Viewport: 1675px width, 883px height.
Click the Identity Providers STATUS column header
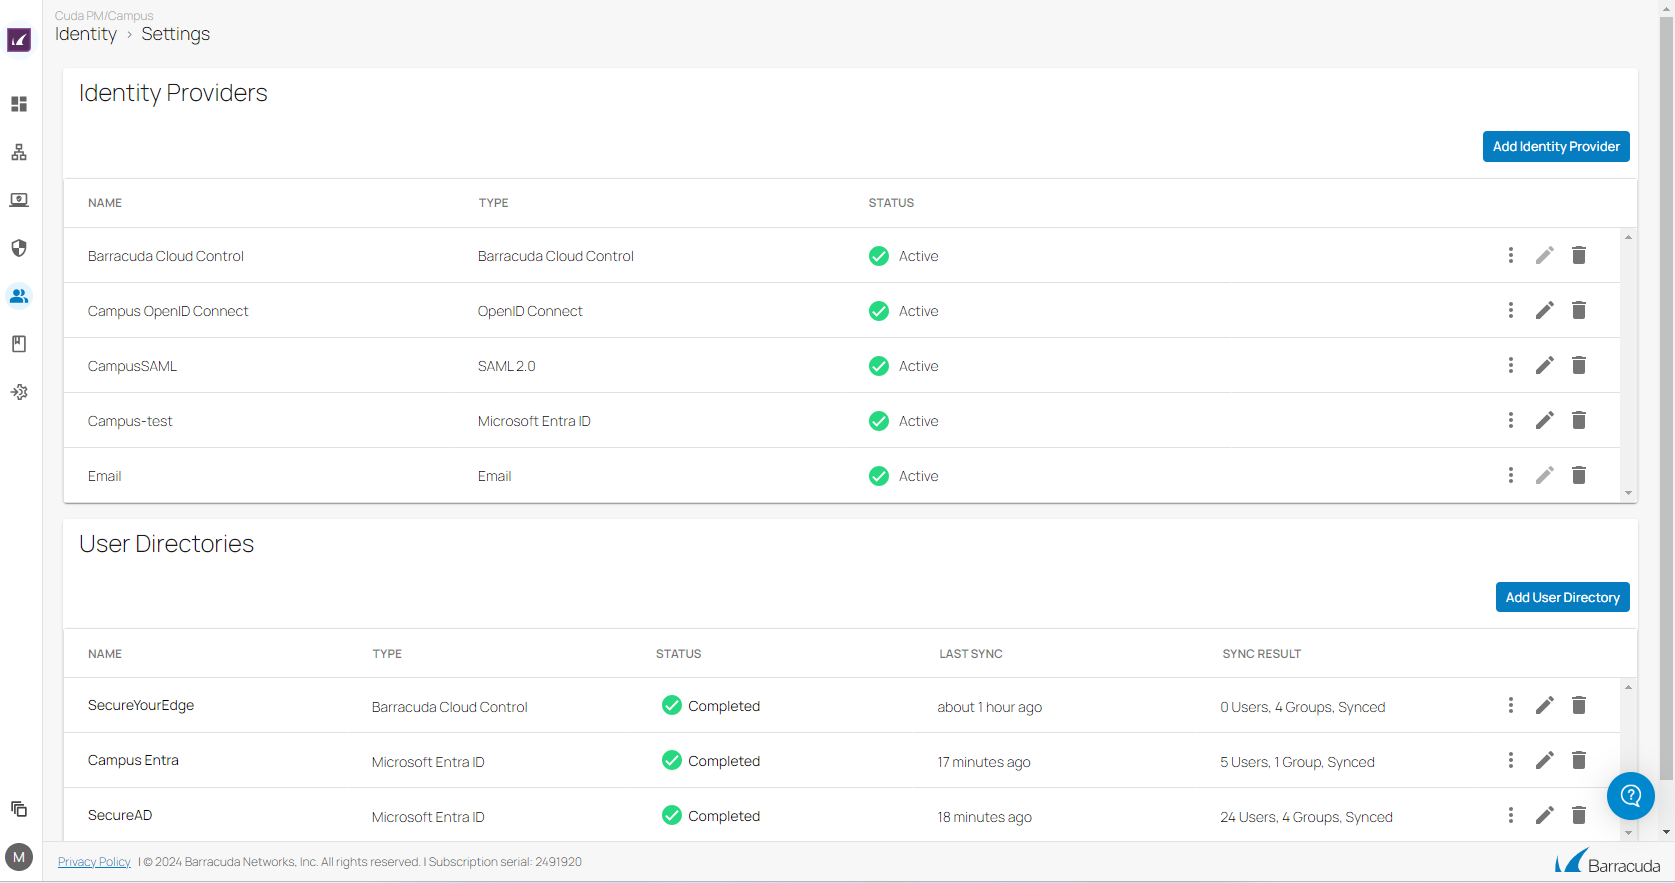click(x=891, y=203)
